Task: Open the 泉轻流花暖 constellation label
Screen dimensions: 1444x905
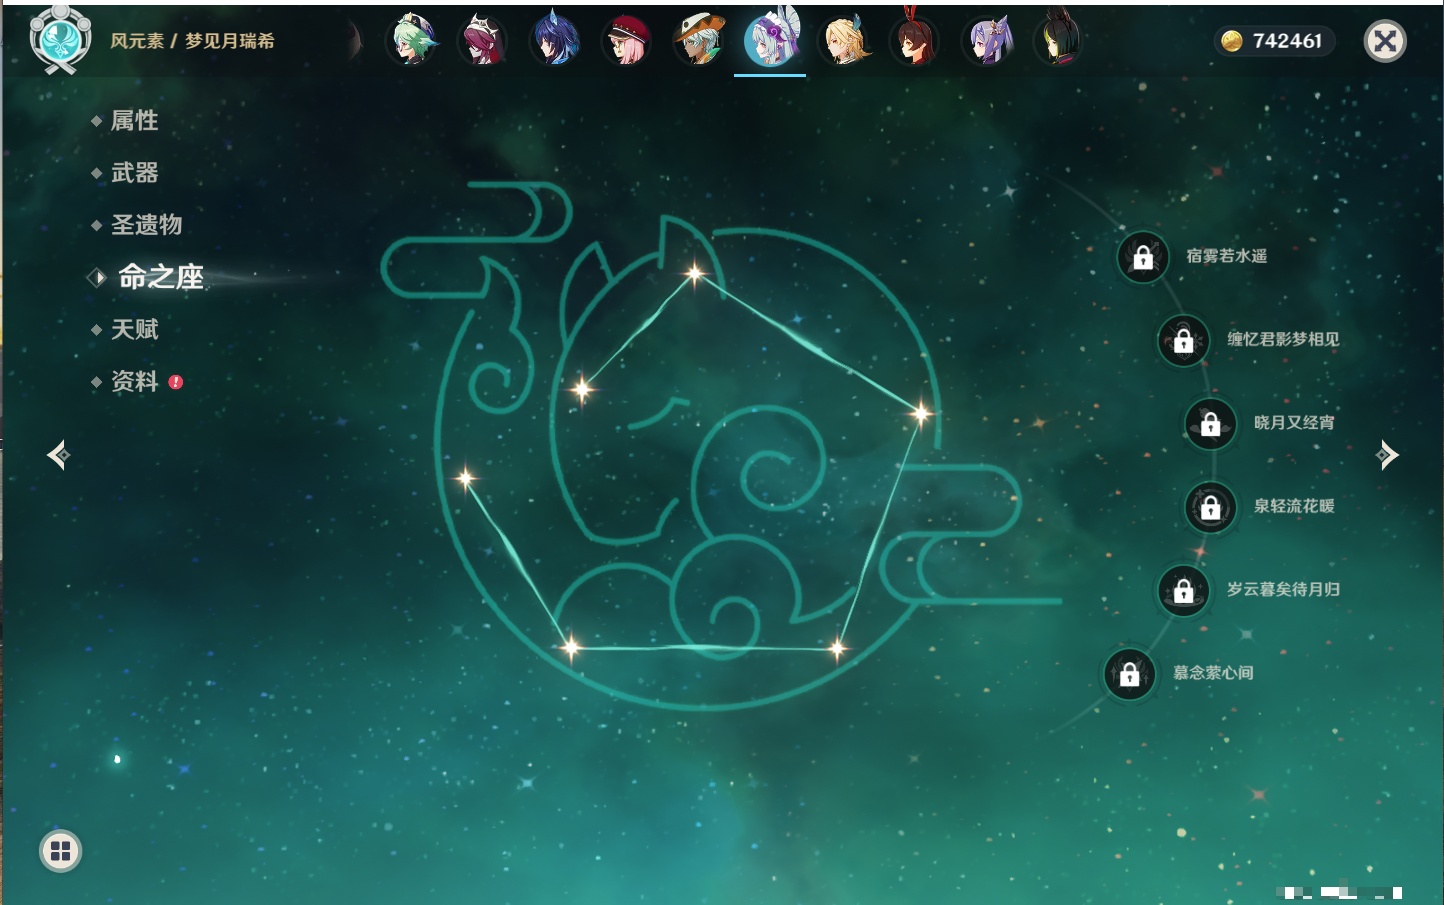Action: [x=1294, y=506]
